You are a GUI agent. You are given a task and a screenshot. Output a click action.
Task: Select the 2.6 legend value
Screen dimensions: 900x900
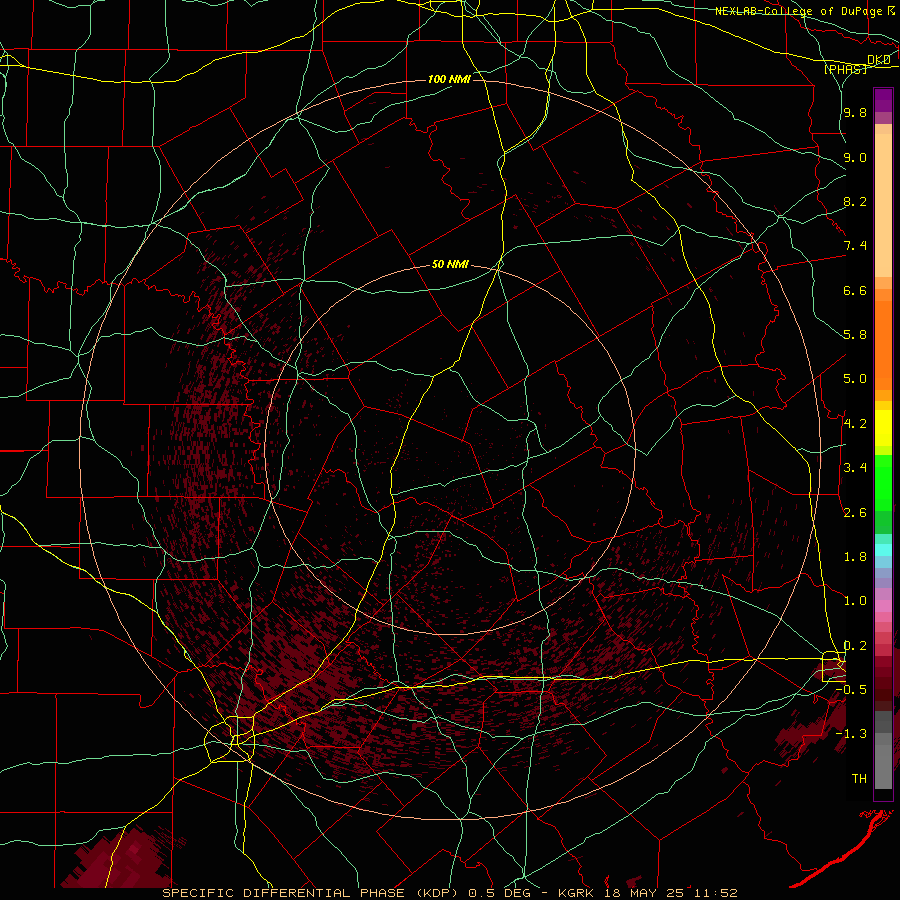(855, 513)
